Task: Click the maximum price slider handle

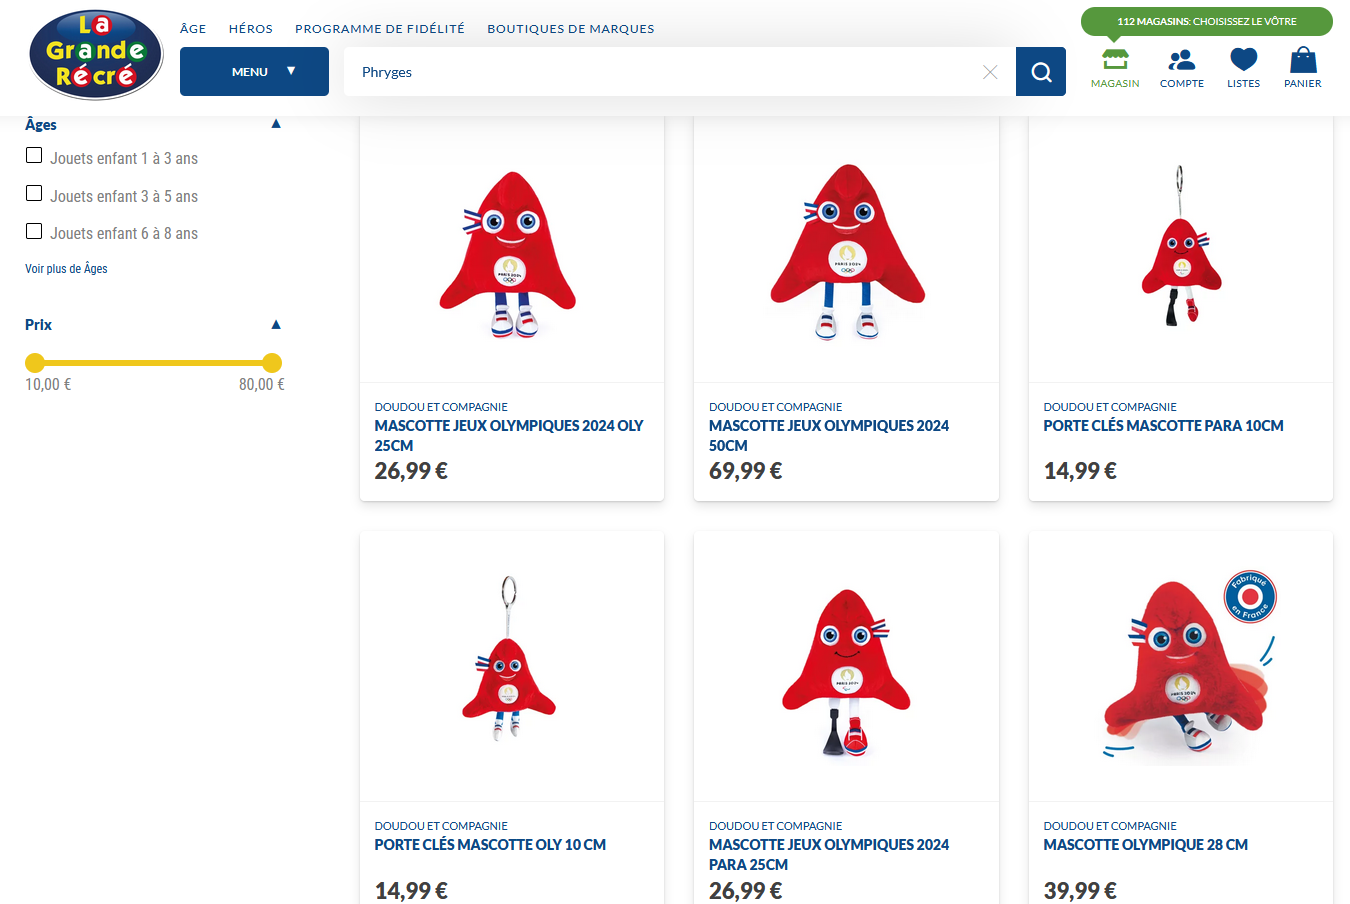Action: (x=271, y=363)
